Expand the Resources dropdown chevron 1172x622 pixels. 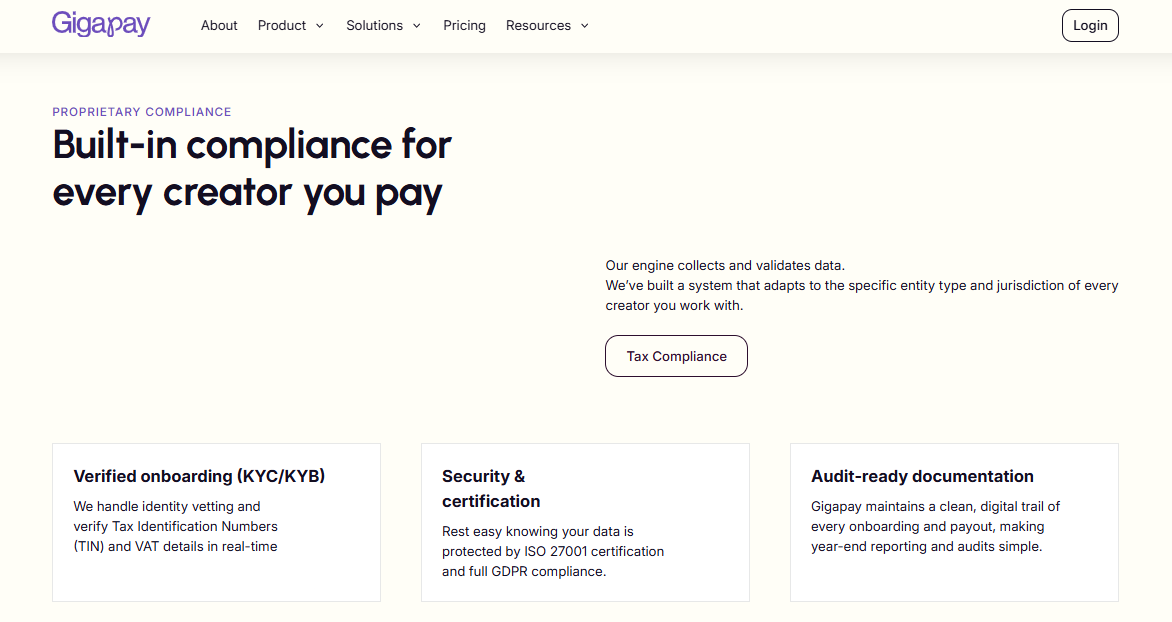pos(585,25)
